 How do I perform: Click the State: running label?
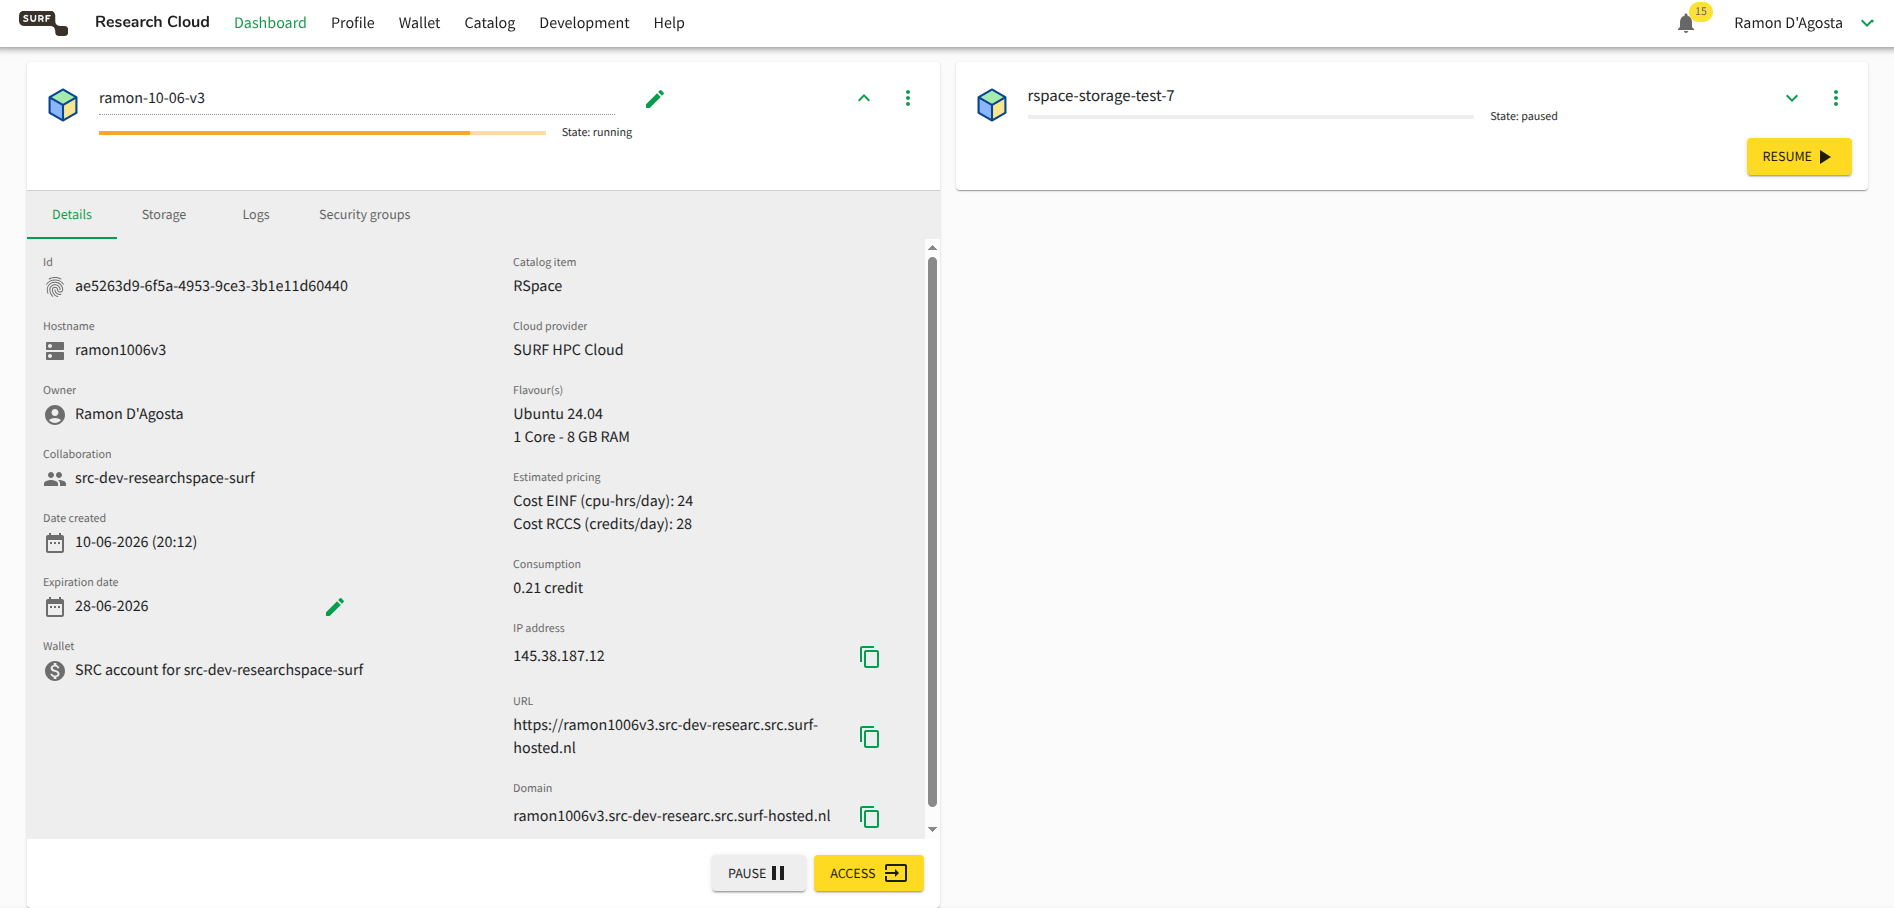pyautogui.click(x=597, y=132)
